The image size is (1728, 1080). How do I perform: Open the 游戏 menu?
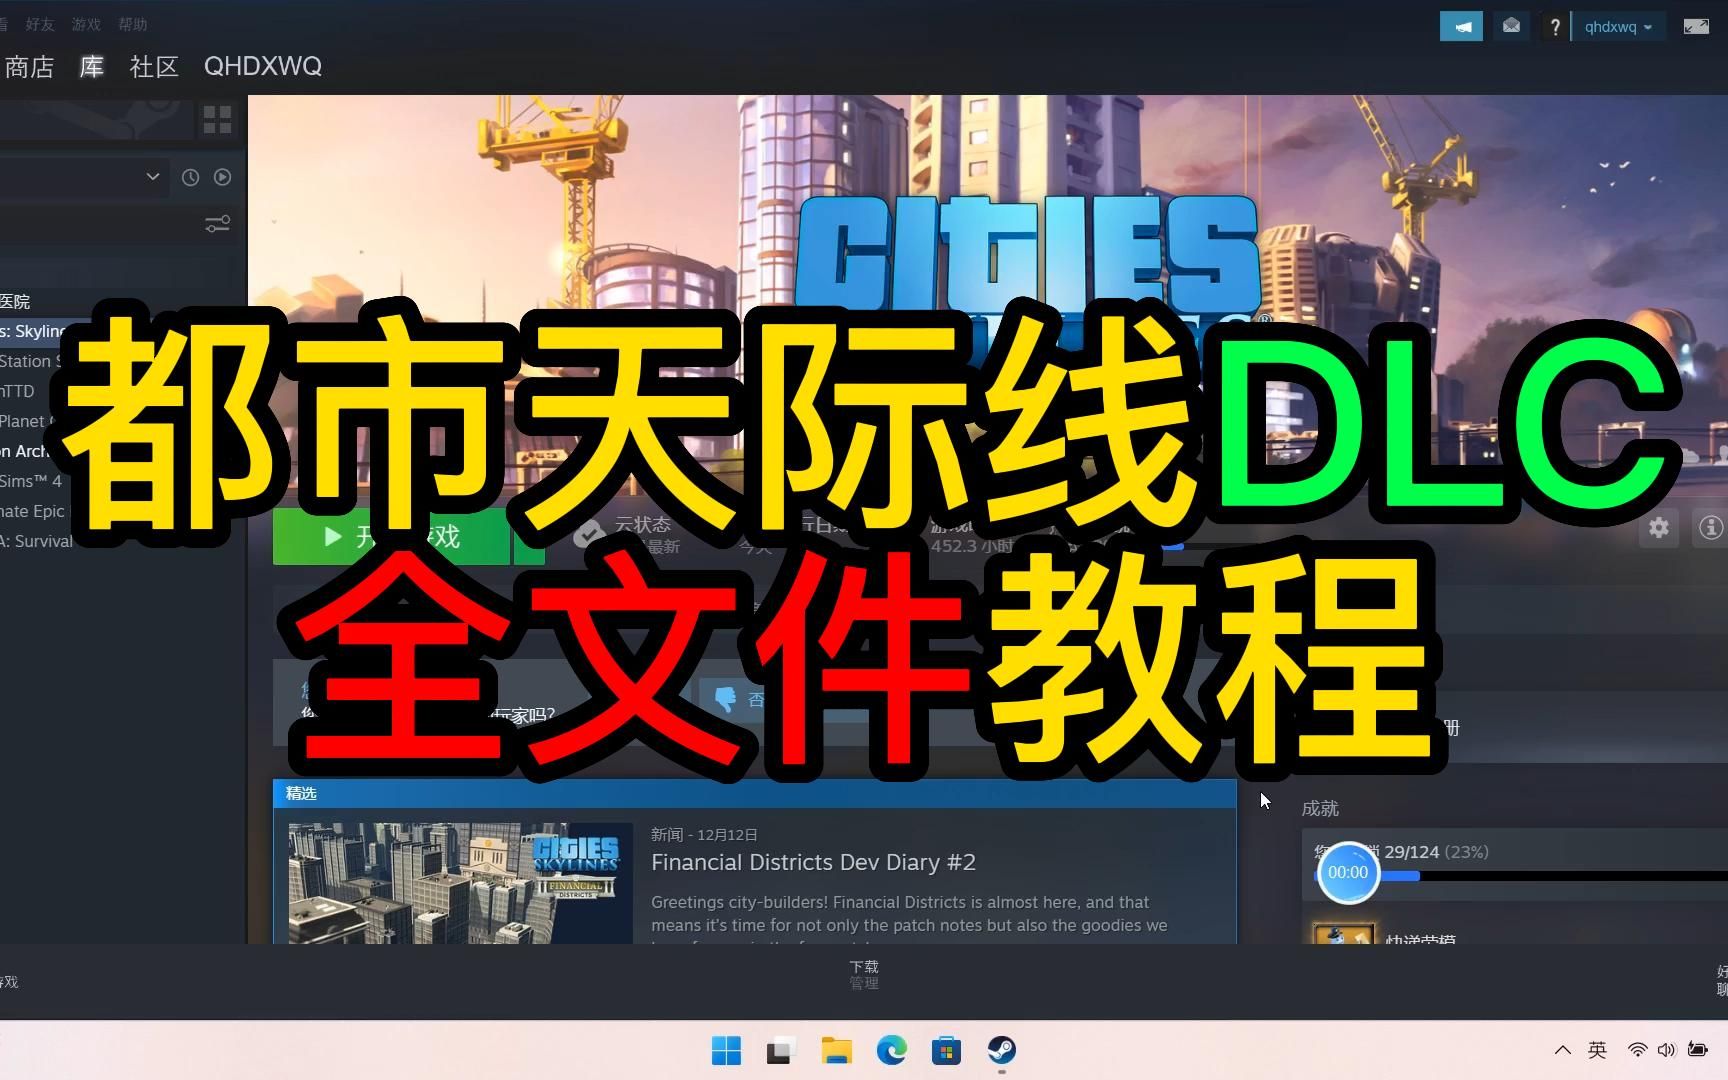86,24
